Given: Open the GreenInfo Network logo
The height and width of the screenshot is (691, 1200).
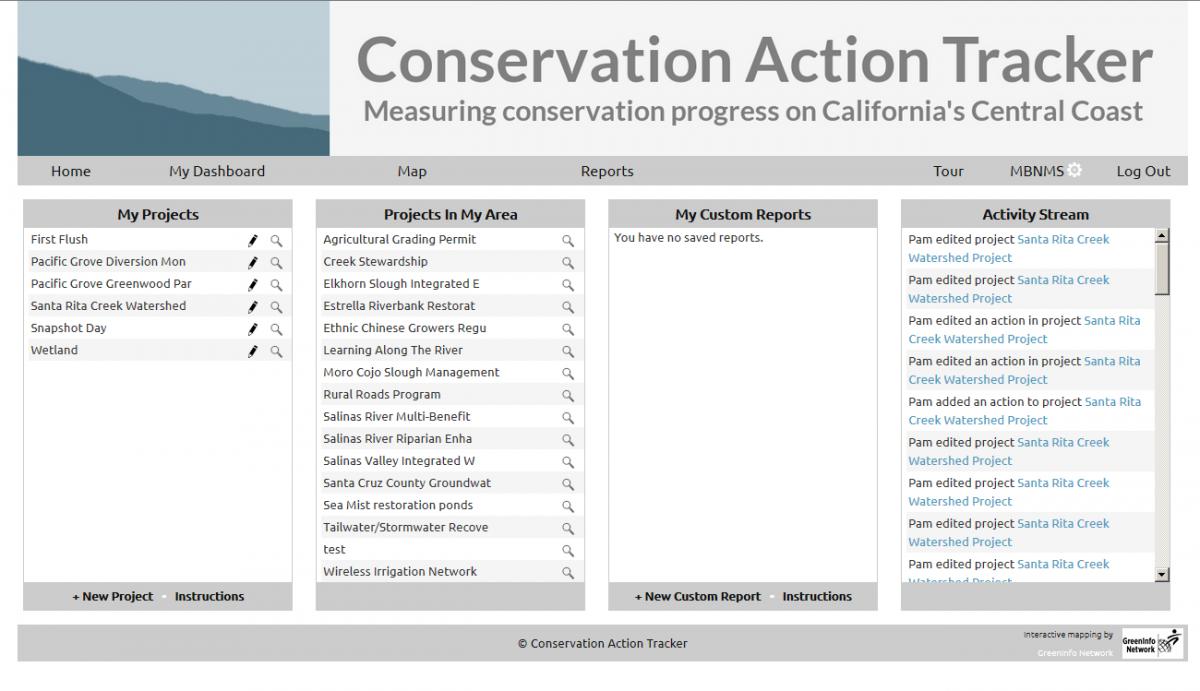Looking at the screenshot, I should pos(1151,644).
